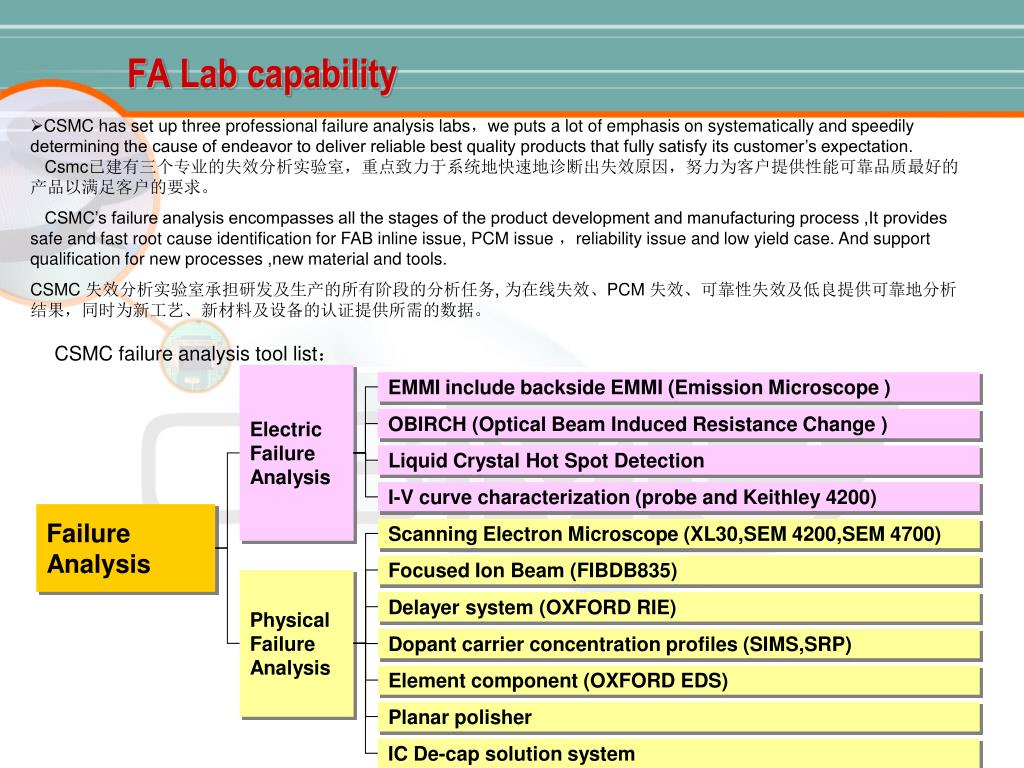This screenshot has height=768, width=1024.
Task: Click 'I-V curve characterization' row
Action: click(x=679, y=498)
